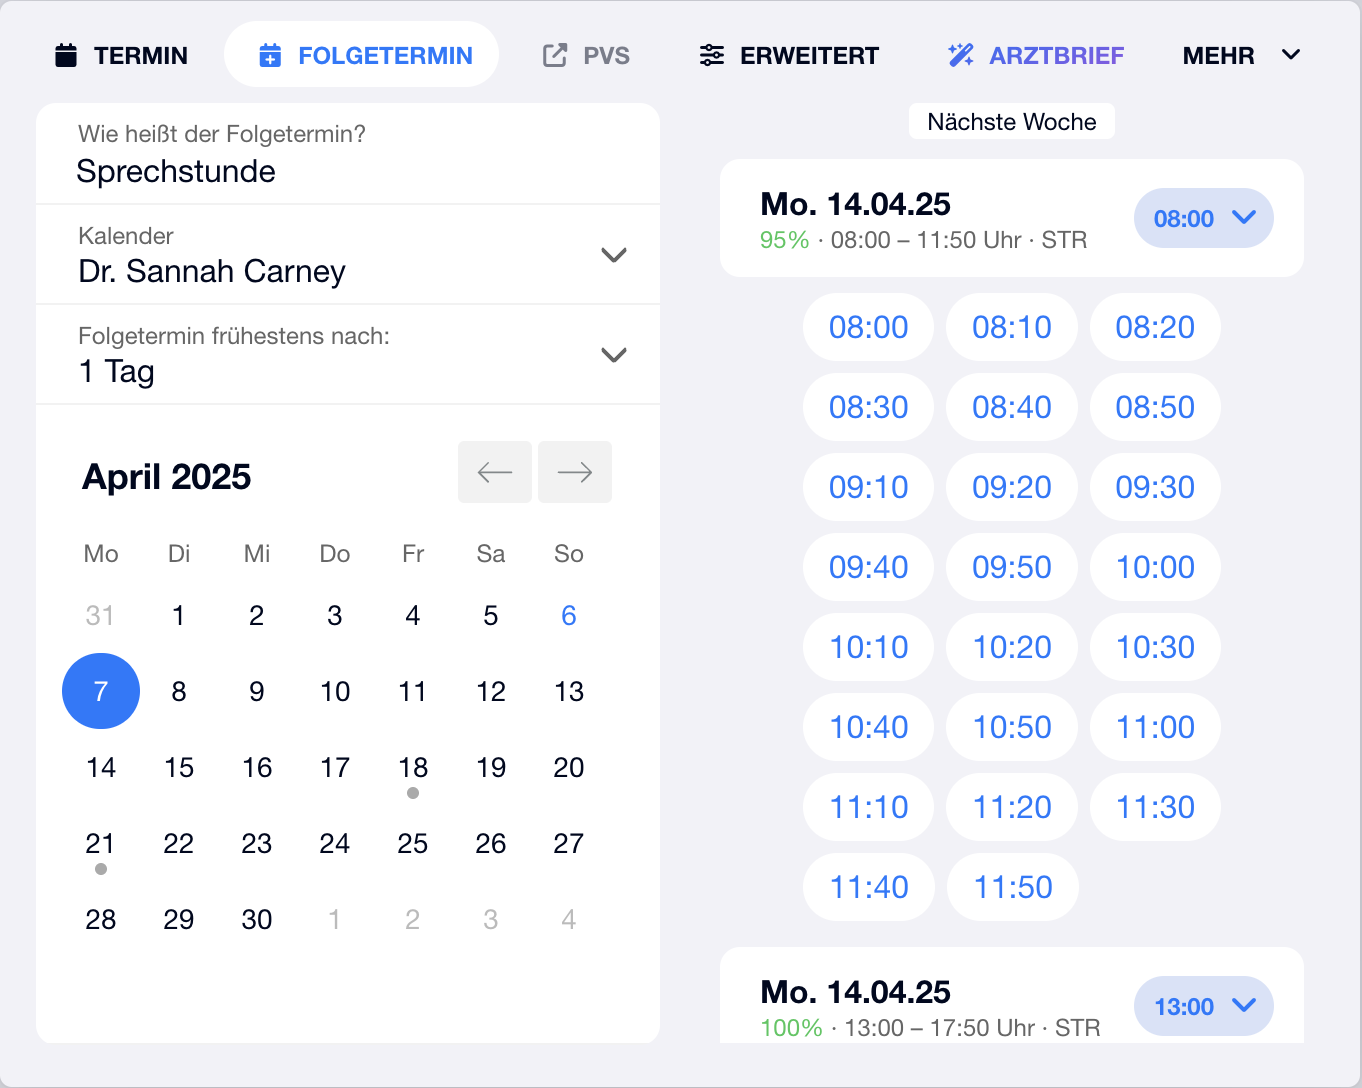1362x1088 pixels.
Task: Open the Mehr menu chevron
Action: (x=1291, y=56)
